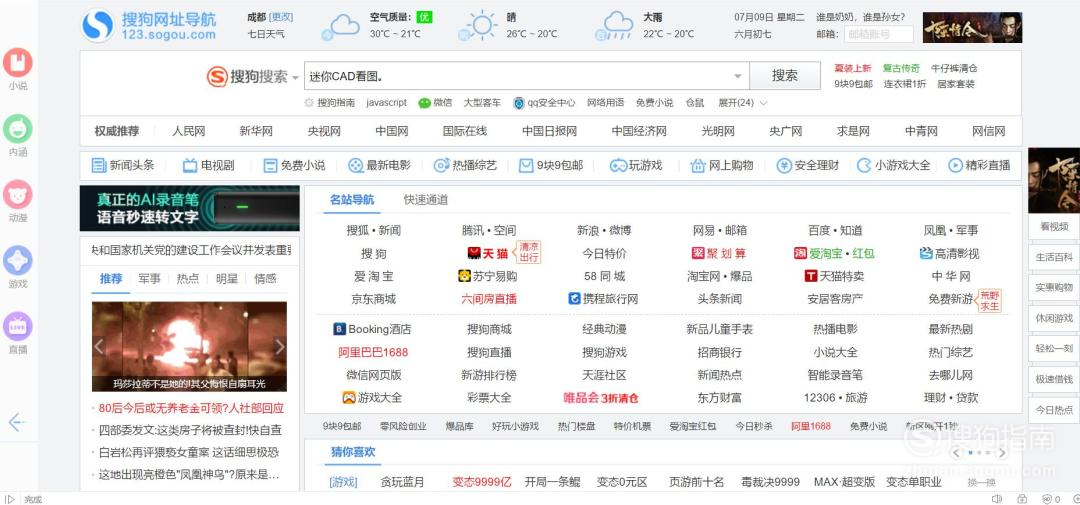Click the sunny weather icon
The width and height of the screenshot is (1080, 505).
pyautogui.click(x=478, y=26)
